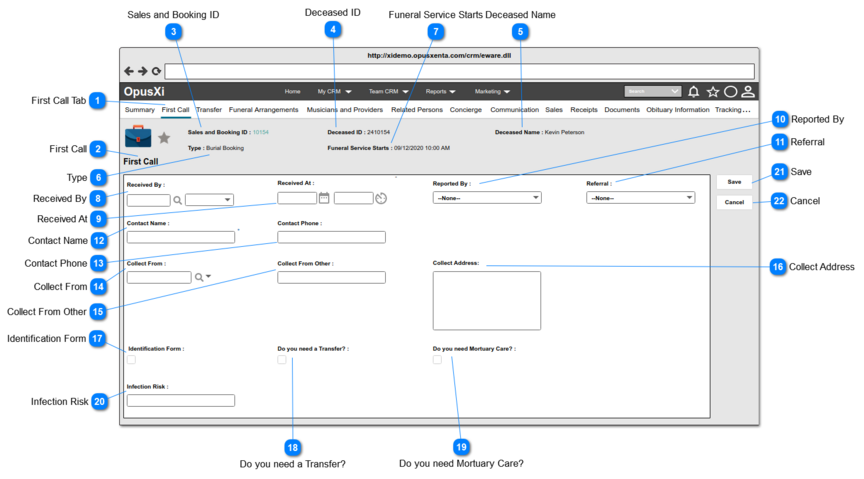Screen dimensions: 864x479
Task: Expand the Marketing menu
Action: tap(492, 92)
